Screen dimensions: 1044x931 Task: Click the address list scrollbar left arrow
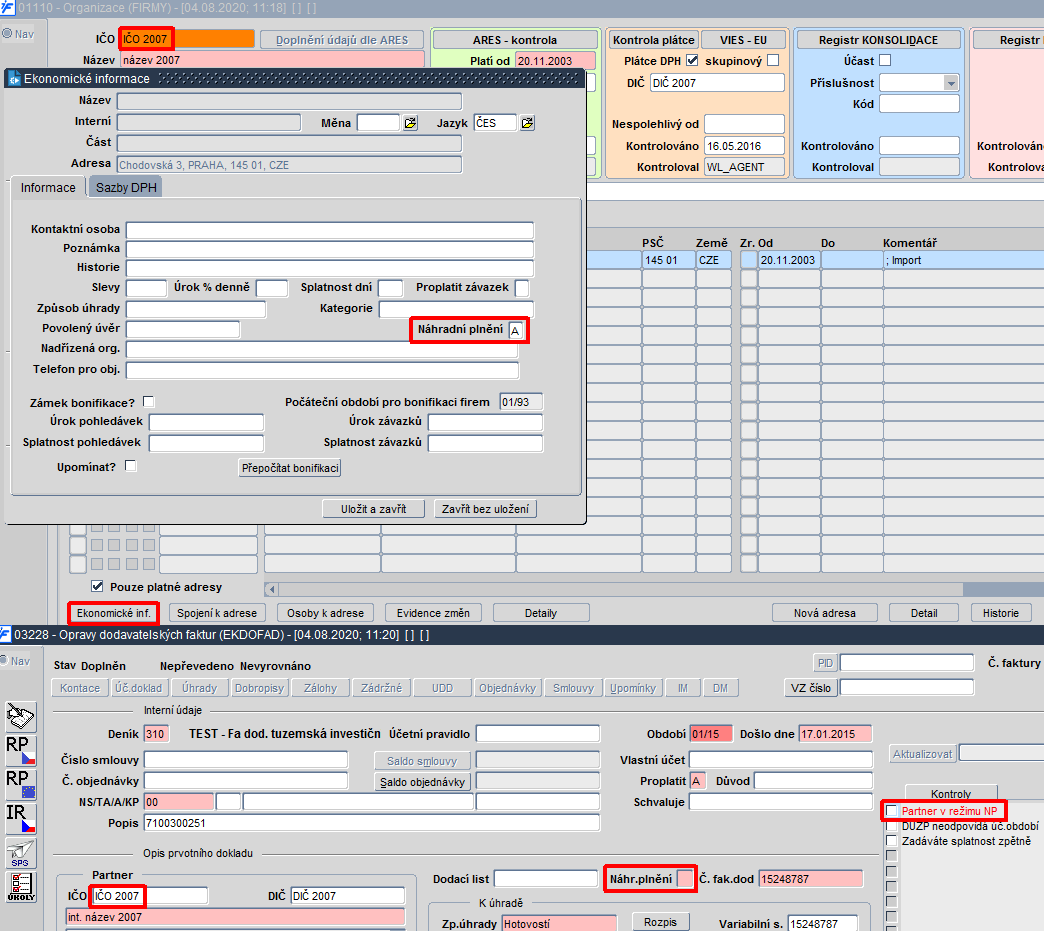(271, 589)
